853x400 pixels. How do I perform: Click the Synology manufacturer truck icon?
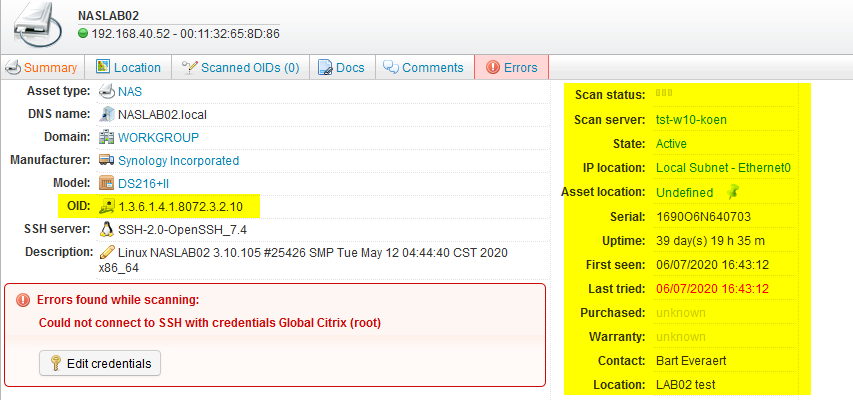coord(107,160)
